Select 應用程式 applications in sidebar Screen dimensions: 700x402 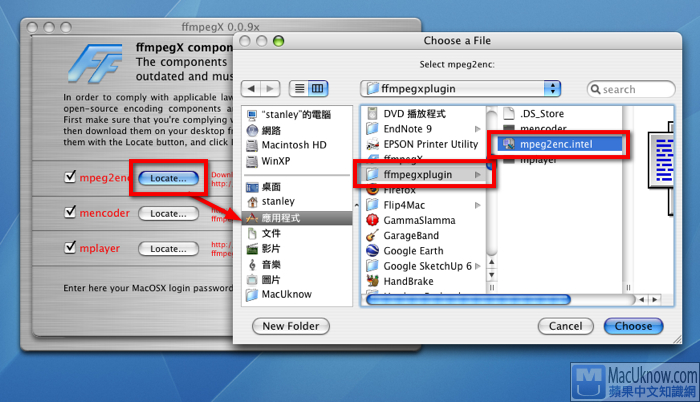tap(297, 218)
